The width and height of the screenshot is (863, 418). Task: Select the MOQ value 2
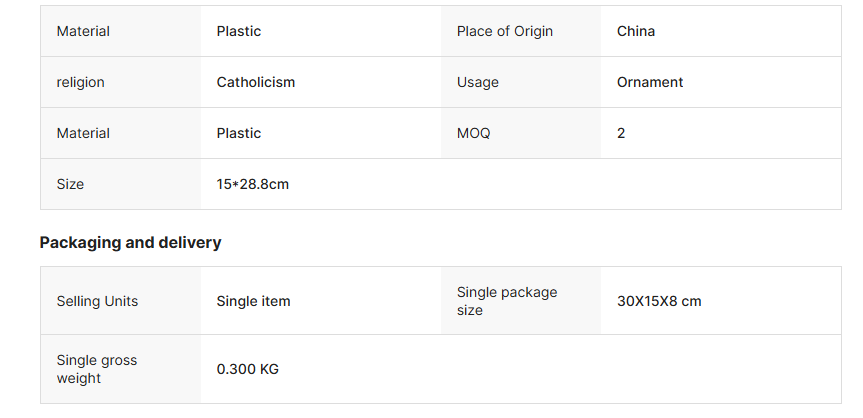coord(621,133)
